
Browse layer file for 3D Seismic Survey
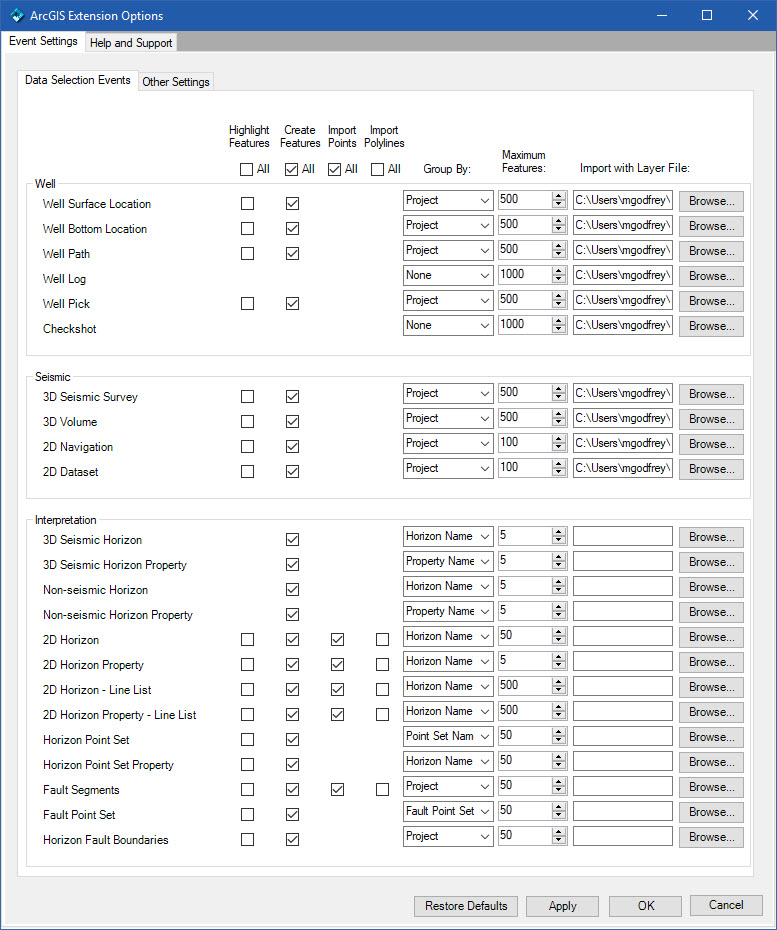click(x=711, y=394)
